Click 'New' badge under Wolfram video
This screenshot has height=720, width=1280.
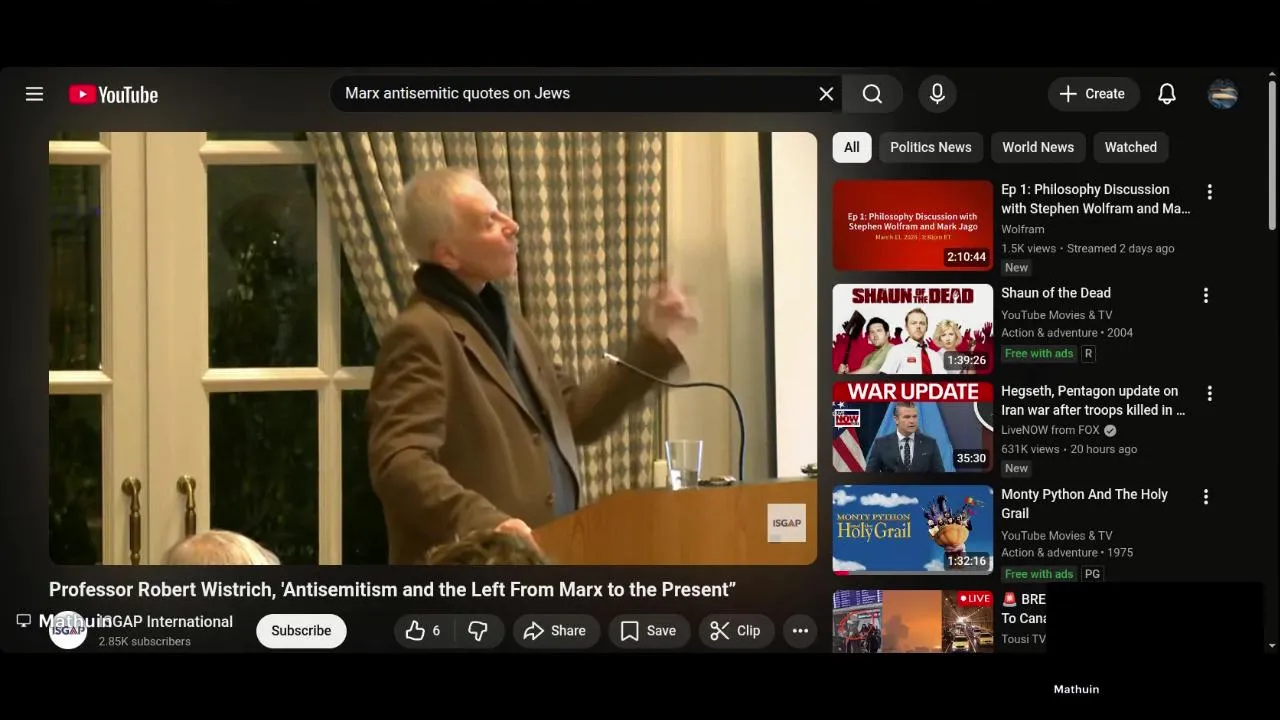(x=1016, y=267)
